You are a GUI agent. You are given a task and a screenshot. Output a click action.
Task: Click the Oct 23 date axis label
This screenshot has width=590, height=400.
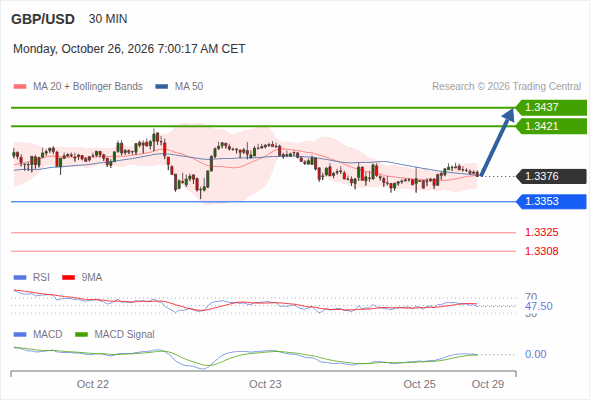pos(265,384)
